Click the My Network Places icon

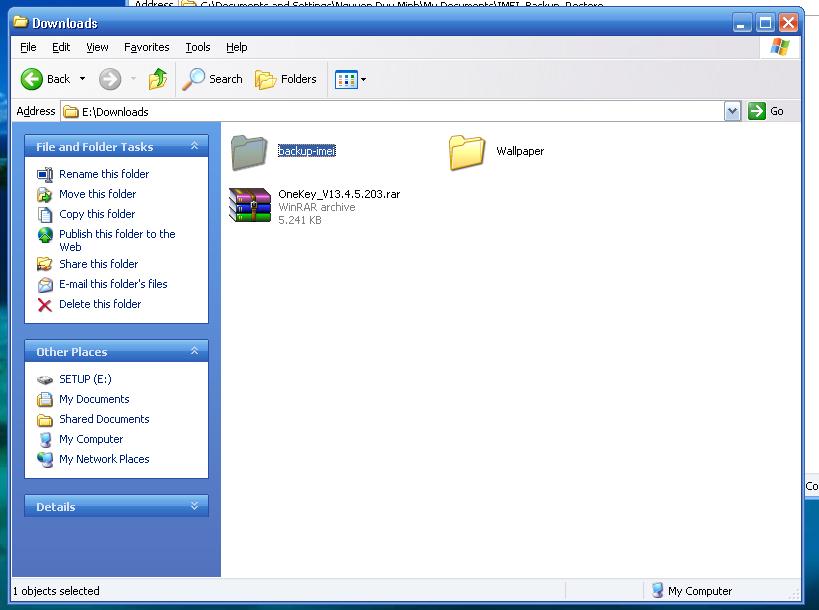pyautogui.click(x=45, y=460)
